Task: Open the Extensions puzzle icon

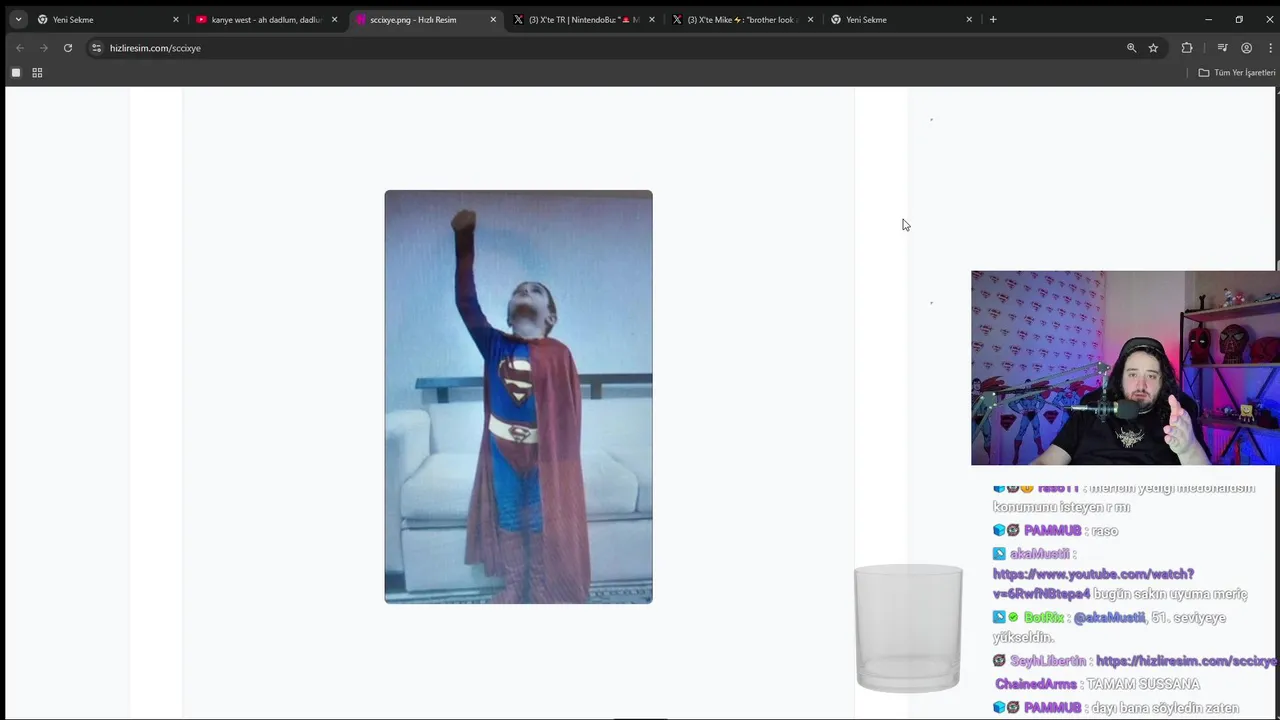Action: click(x=1187, y=48)
